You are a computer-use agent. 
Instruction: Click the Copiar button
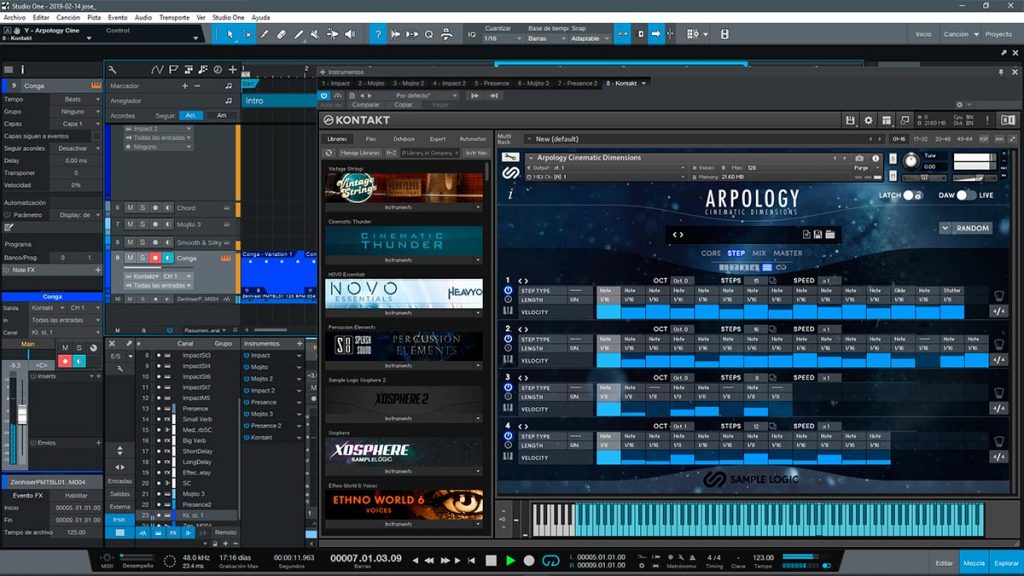[403, 104]
